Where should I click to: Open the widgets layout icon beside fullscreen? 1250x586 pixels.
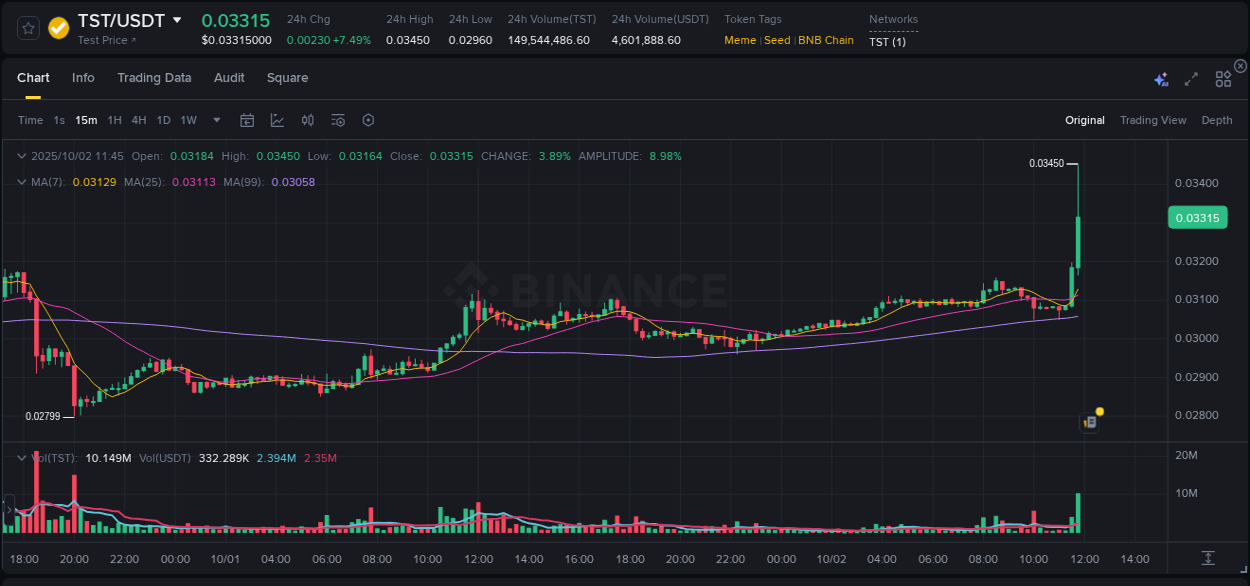1222,78
